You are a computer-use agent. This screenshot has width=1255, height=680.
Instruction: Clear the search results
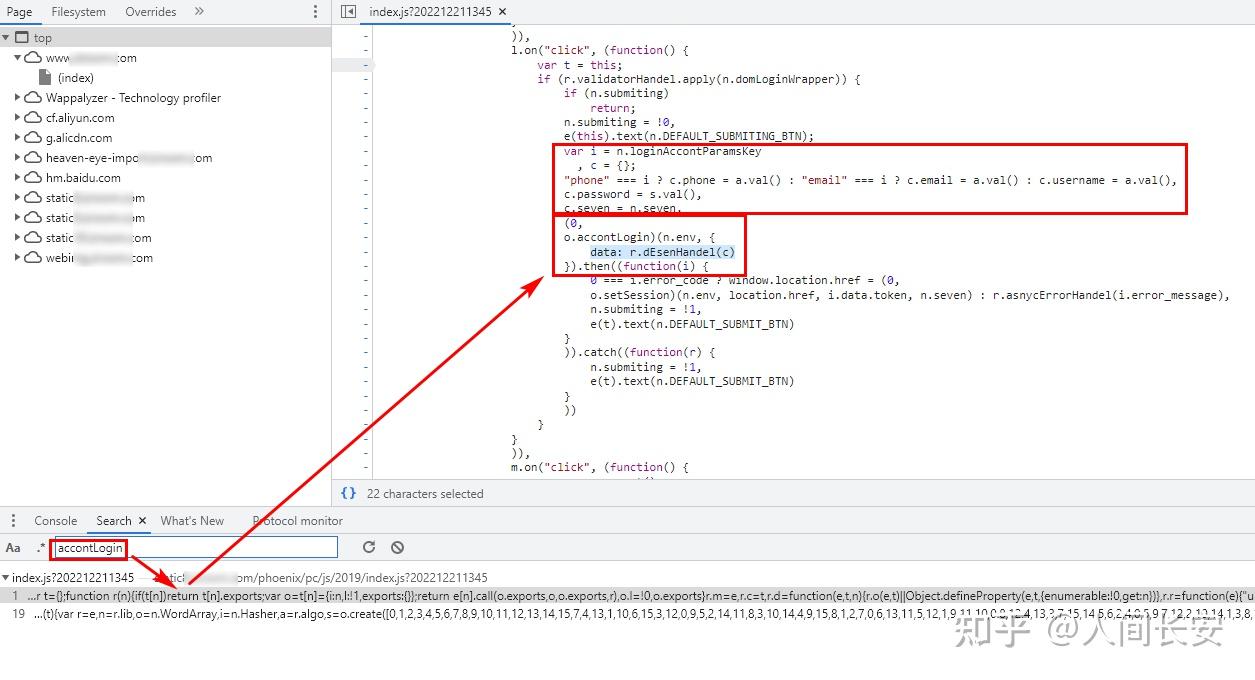click(x=397, y=547)
